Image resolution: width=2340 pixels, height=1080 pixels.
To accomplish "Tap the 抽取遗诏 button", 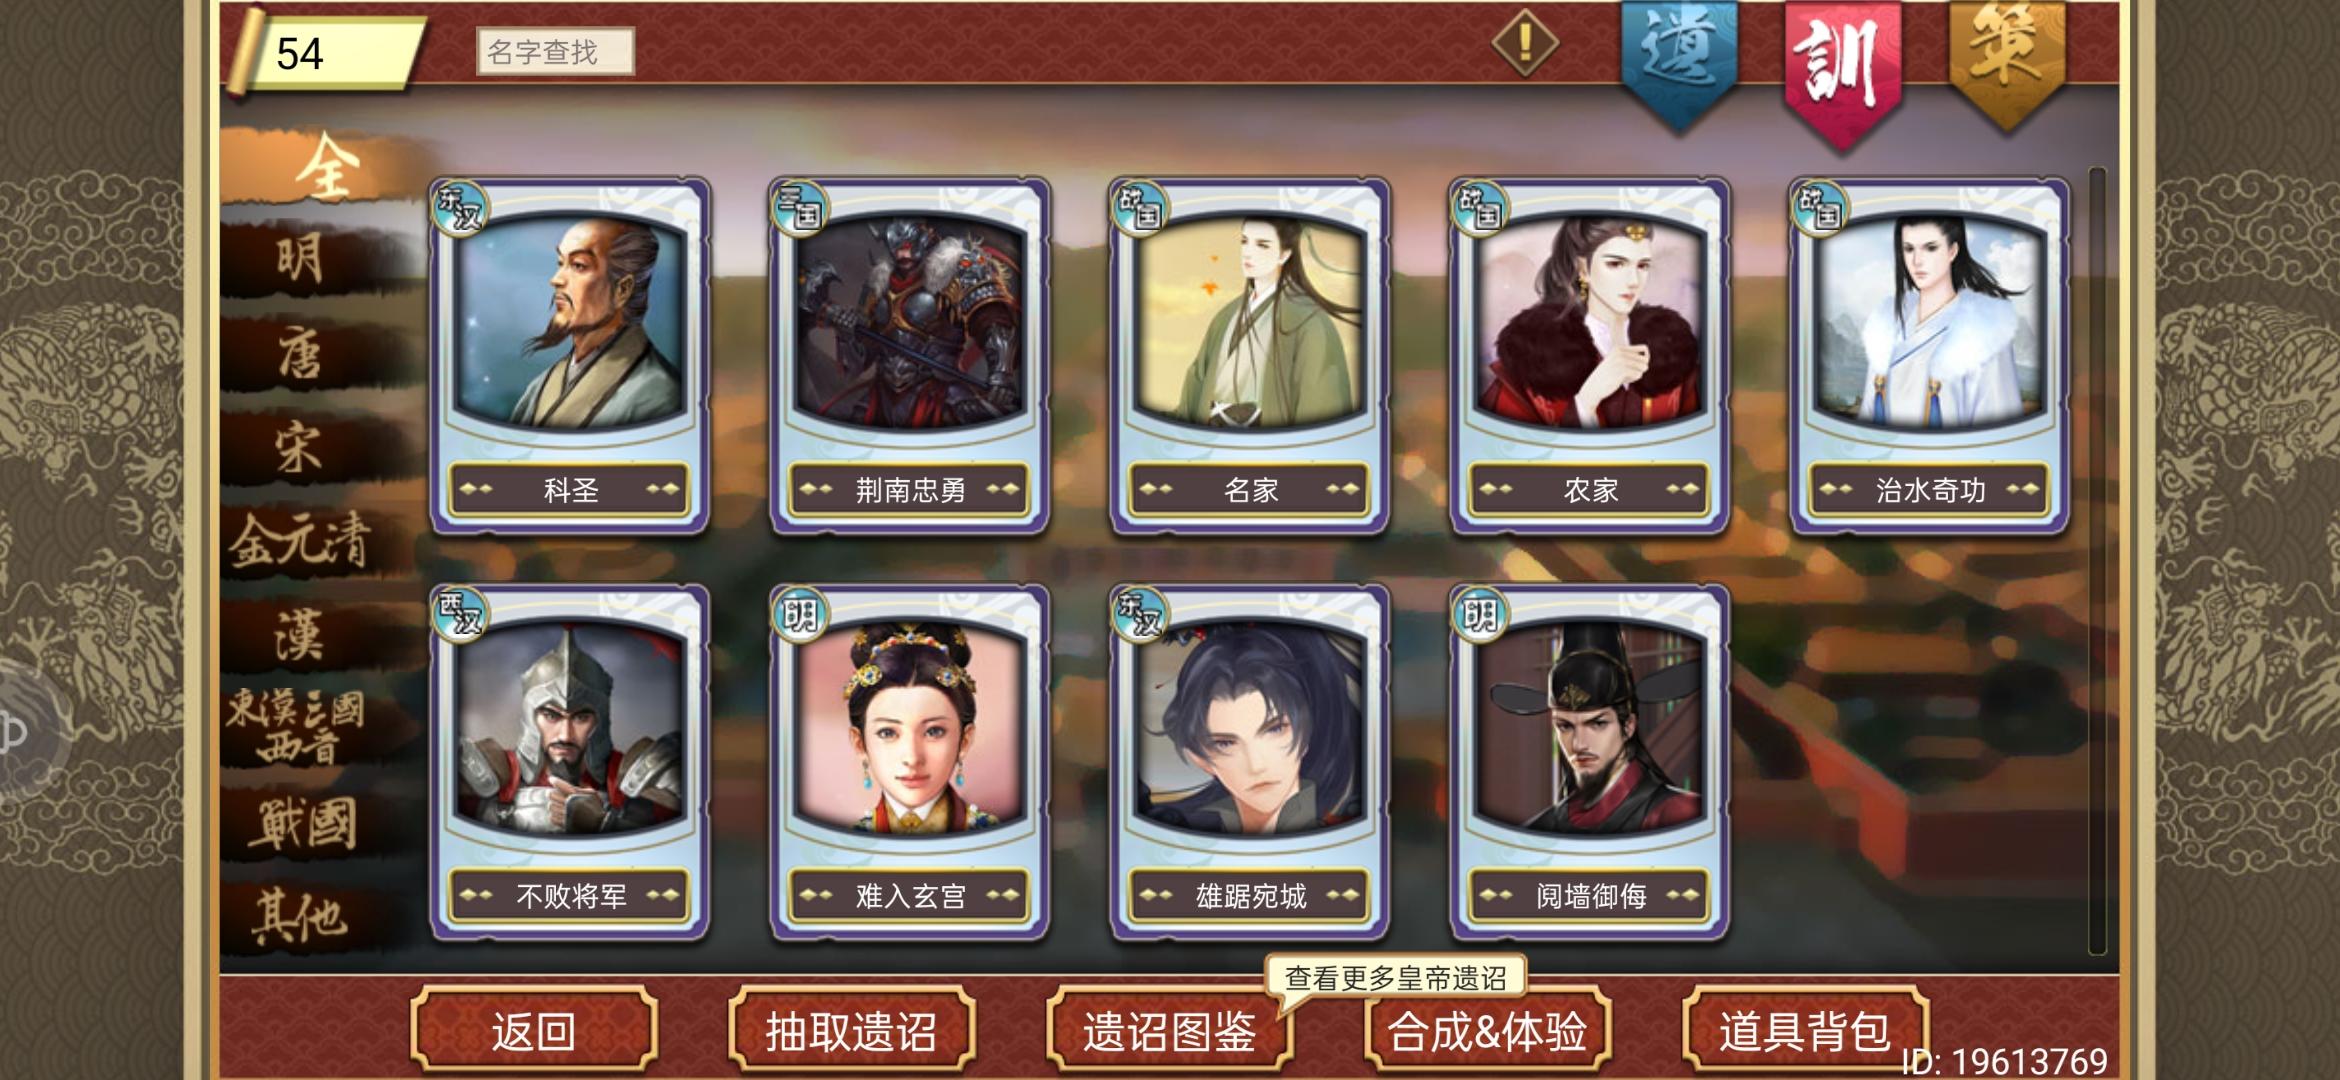I will point(852,1030).
